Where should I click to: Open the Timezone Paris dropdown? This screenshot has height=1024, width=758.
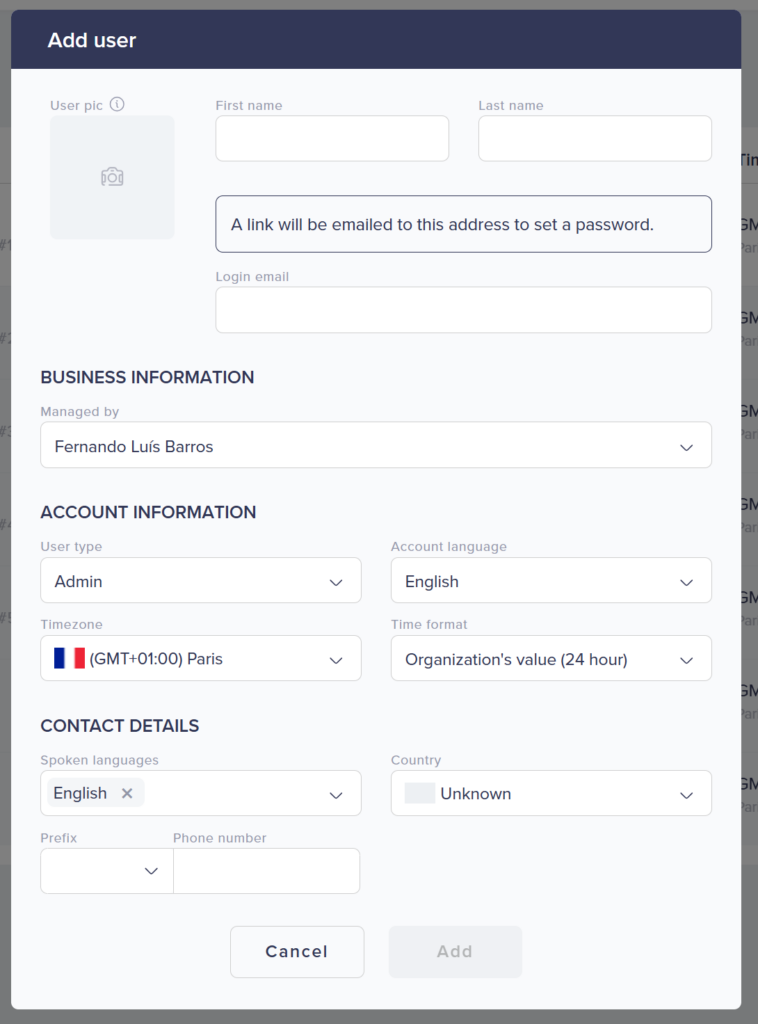point(200,659)
